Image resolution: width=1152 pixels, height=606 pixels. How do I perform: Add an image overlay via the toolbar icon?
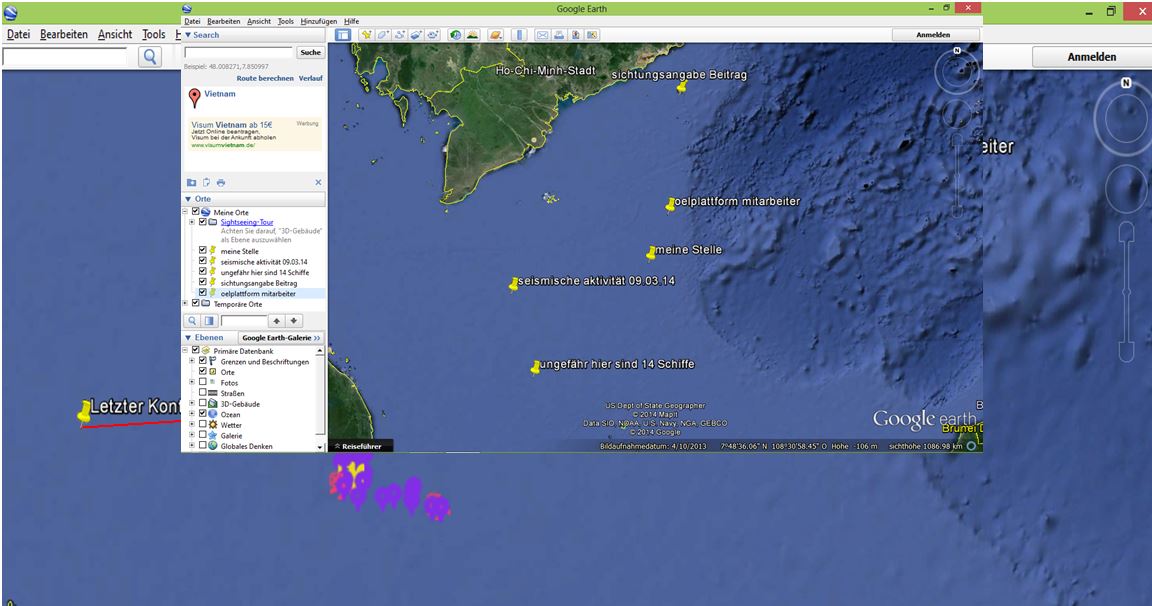click(416, 35)
